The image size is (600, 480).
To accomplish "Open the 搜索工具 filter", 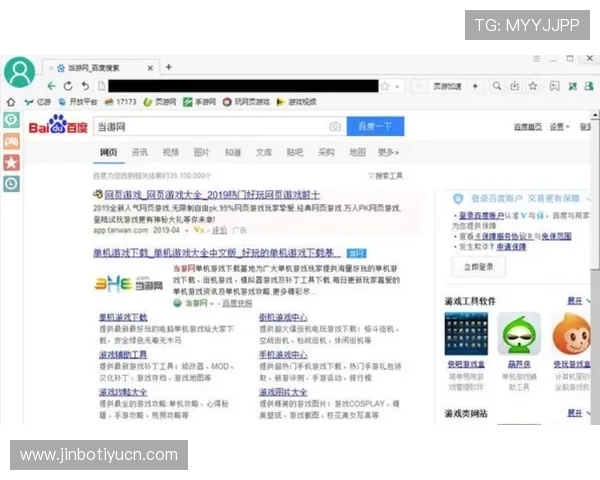I will [385, 176].
